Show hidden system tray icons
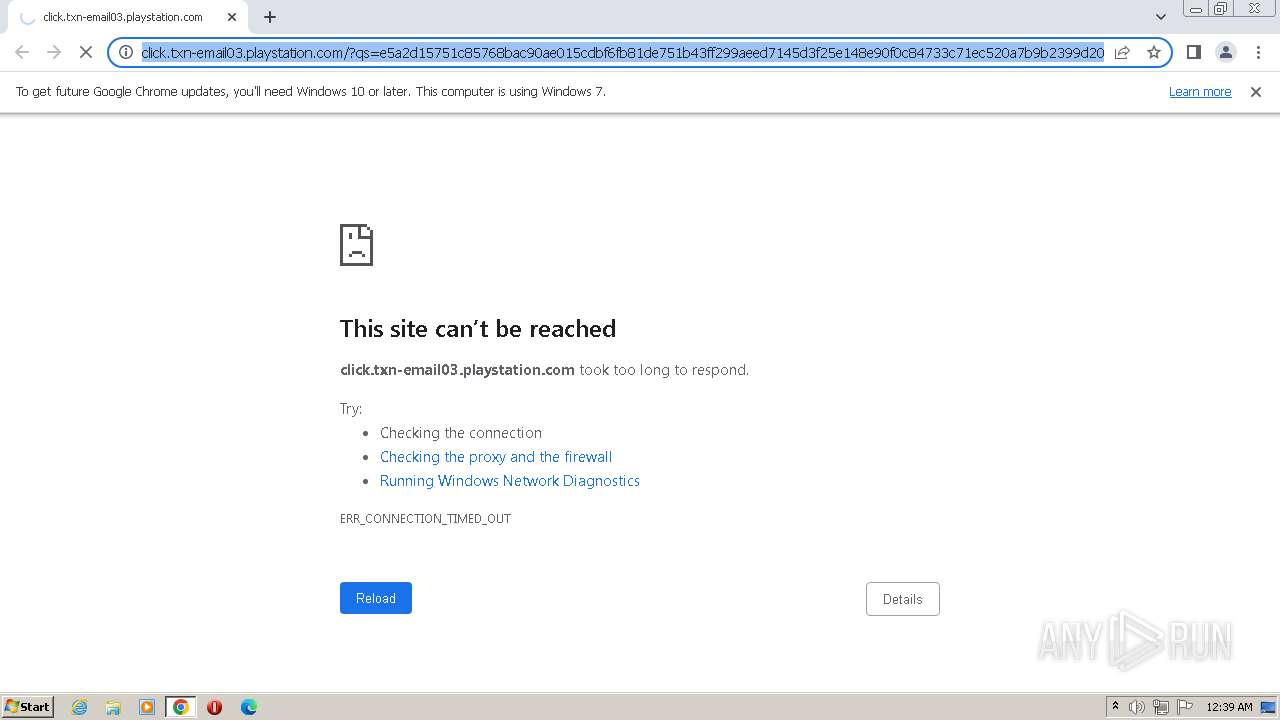Viewport: 1280px width, 720px height. pos(1115,707)
